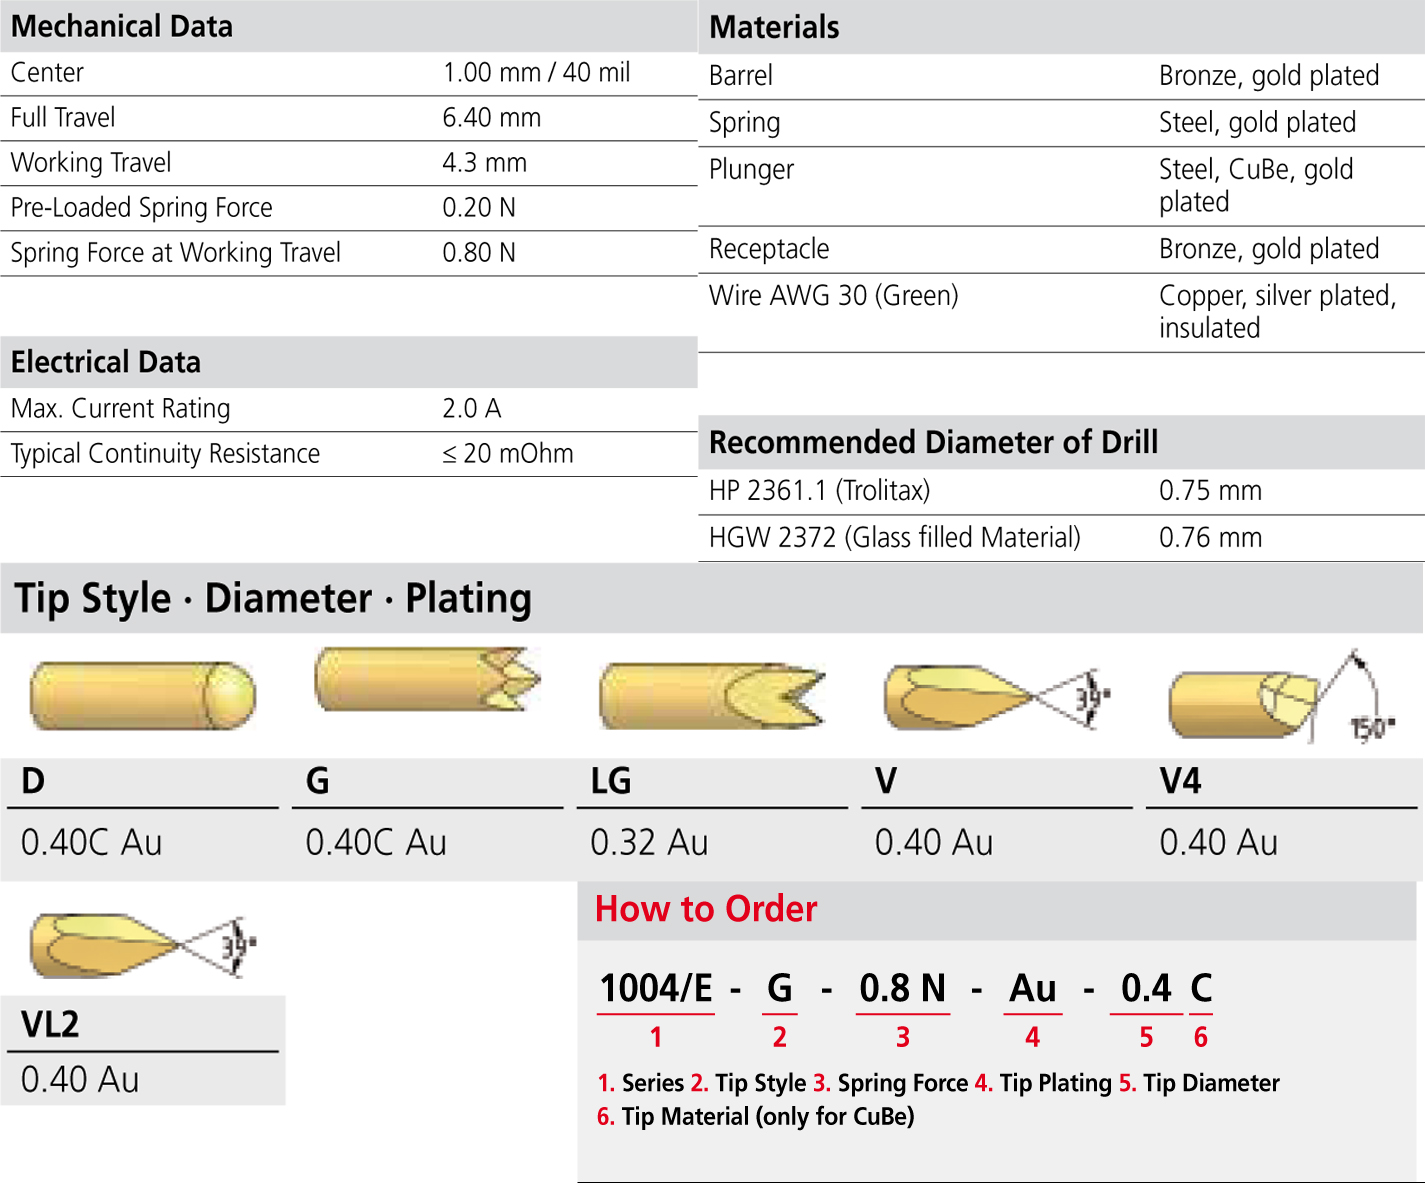Select the Au tip plating code
This screenshot has width=1425, height=1191.
pos(1032,989)
